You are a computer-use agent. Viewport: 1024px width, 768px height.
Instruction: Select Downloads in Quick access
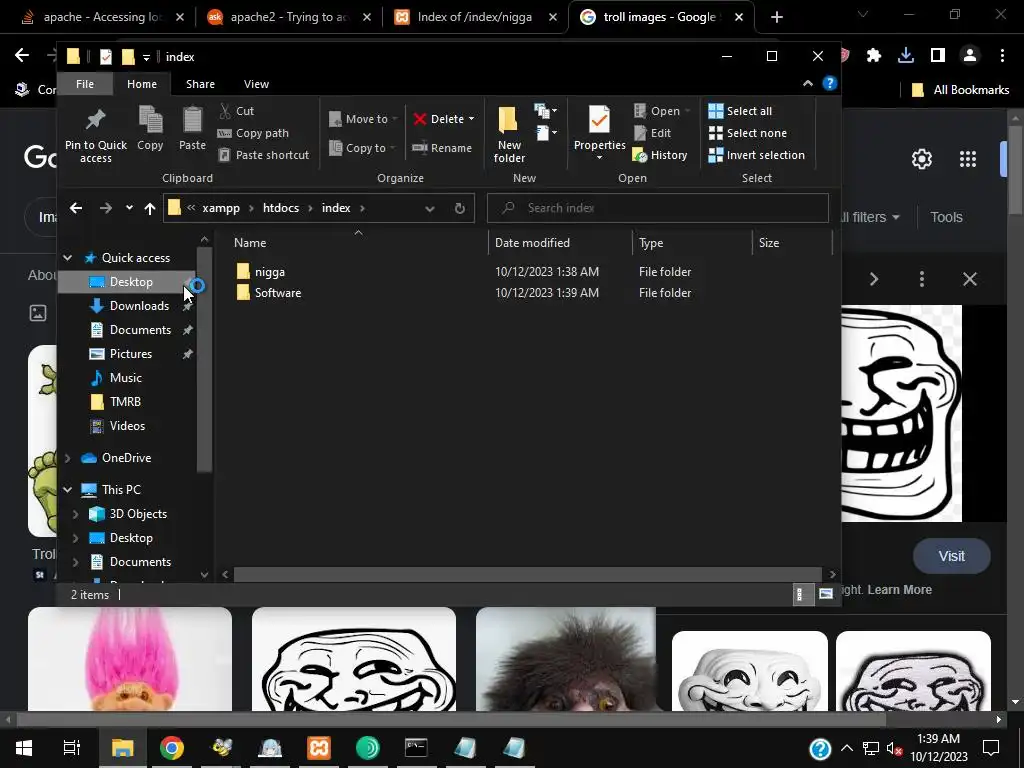pyautogui.click(x=139, y=306)
